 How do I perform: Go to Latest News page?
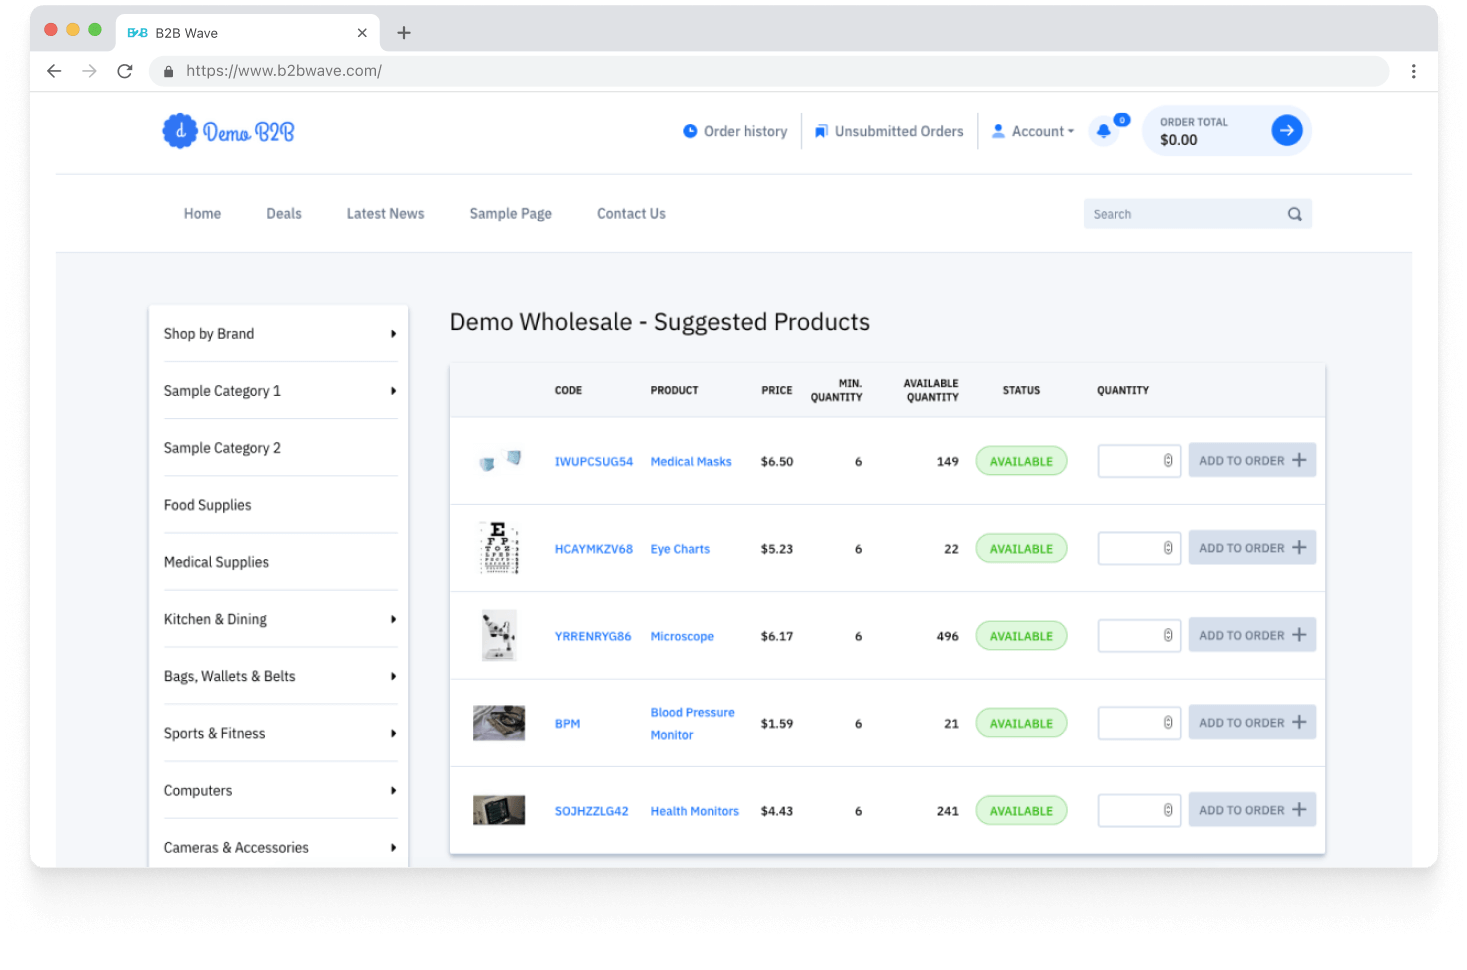(385, 214)
